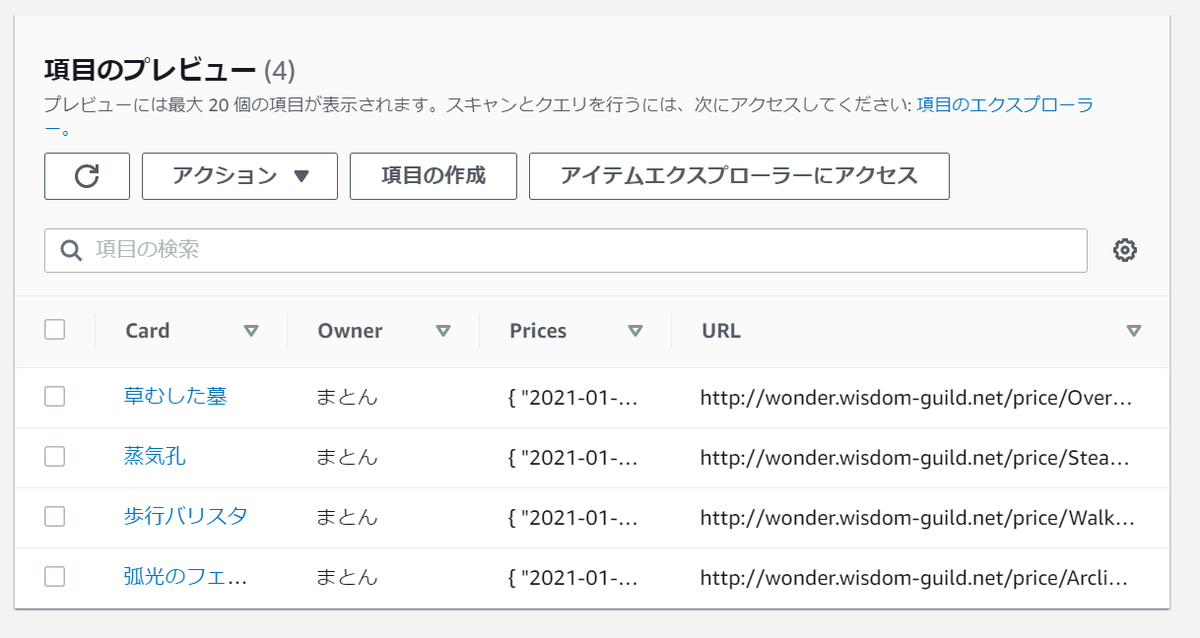The height and width of the screenshot is (638, 1200).
Task: Toggle the select-all header checkbox
Action: (x=55, y=329)
